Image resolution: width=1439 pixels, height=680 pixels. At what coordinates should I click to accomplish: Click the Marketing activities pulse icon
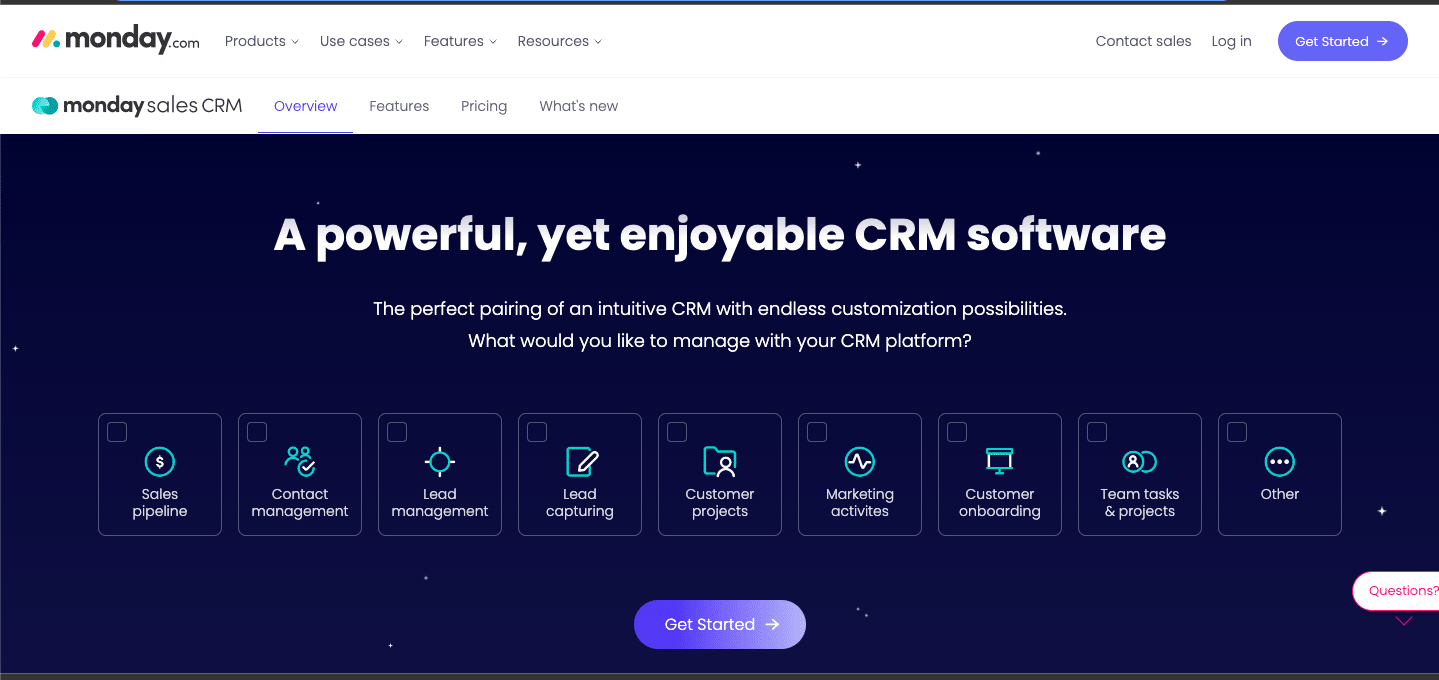(x=860, y=461)
